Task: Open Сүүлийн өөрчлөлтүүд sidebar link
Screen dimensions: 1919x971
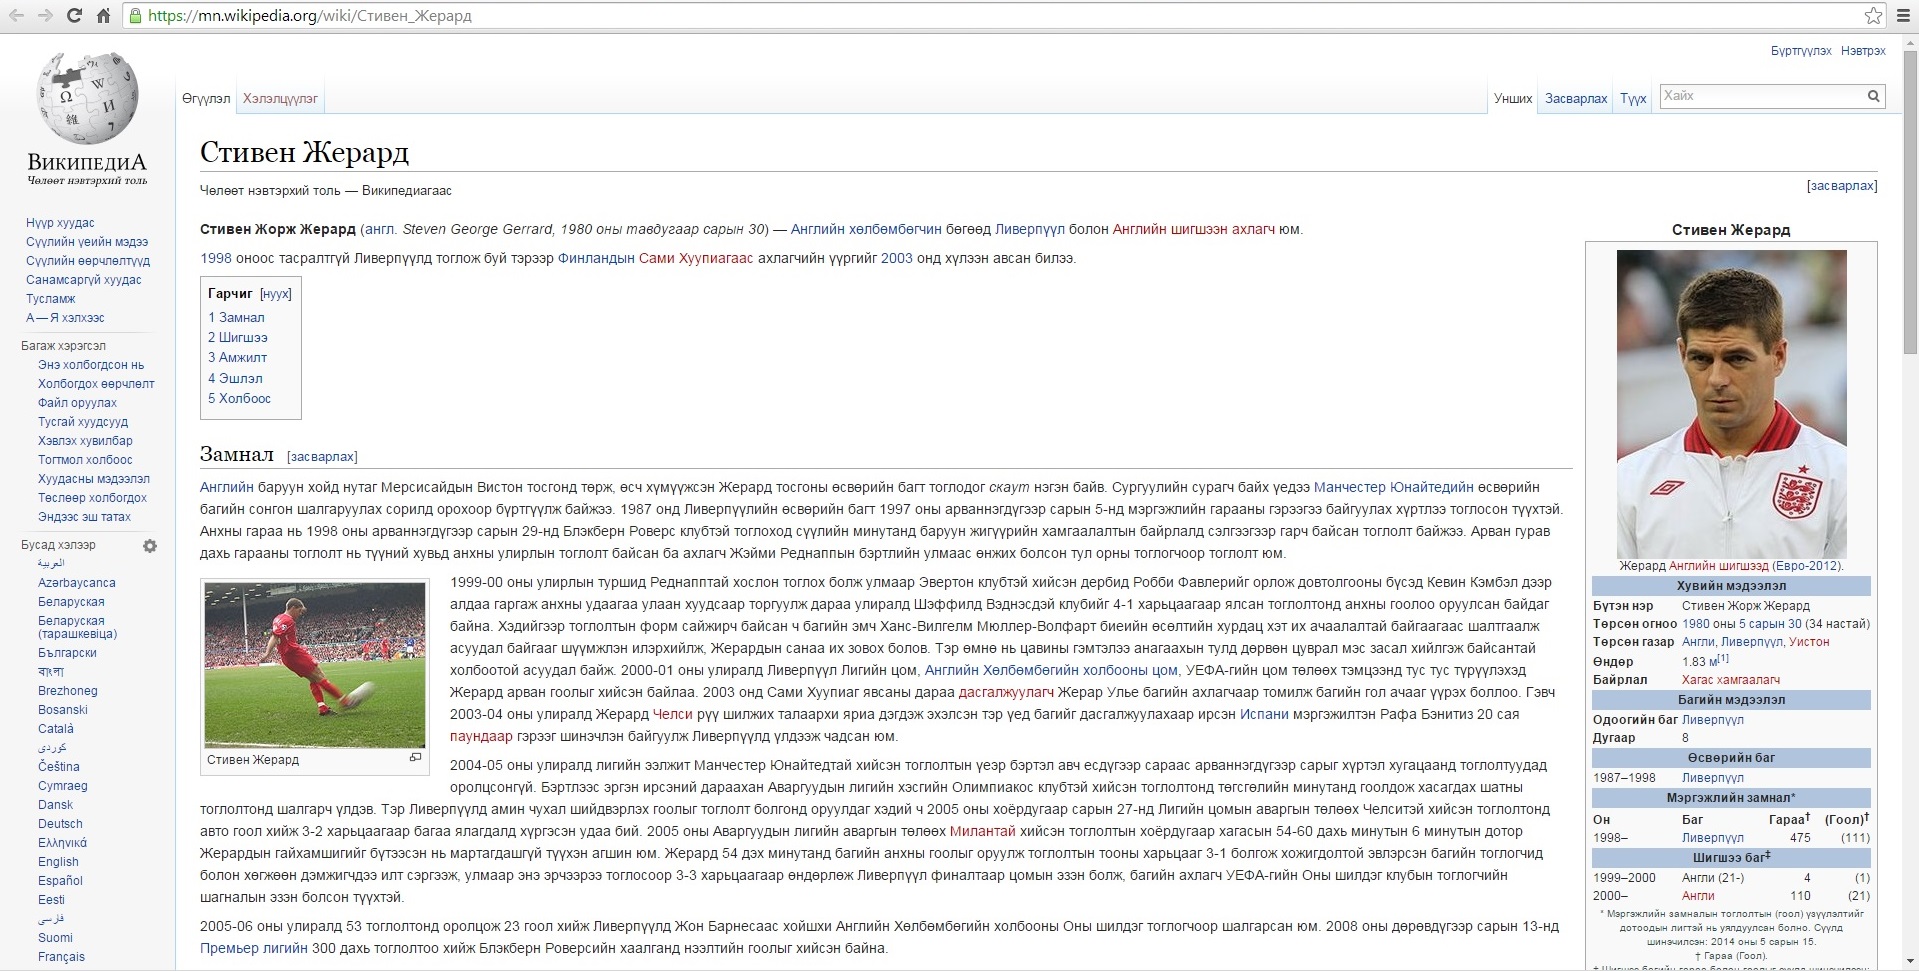Action: [88, 261]
